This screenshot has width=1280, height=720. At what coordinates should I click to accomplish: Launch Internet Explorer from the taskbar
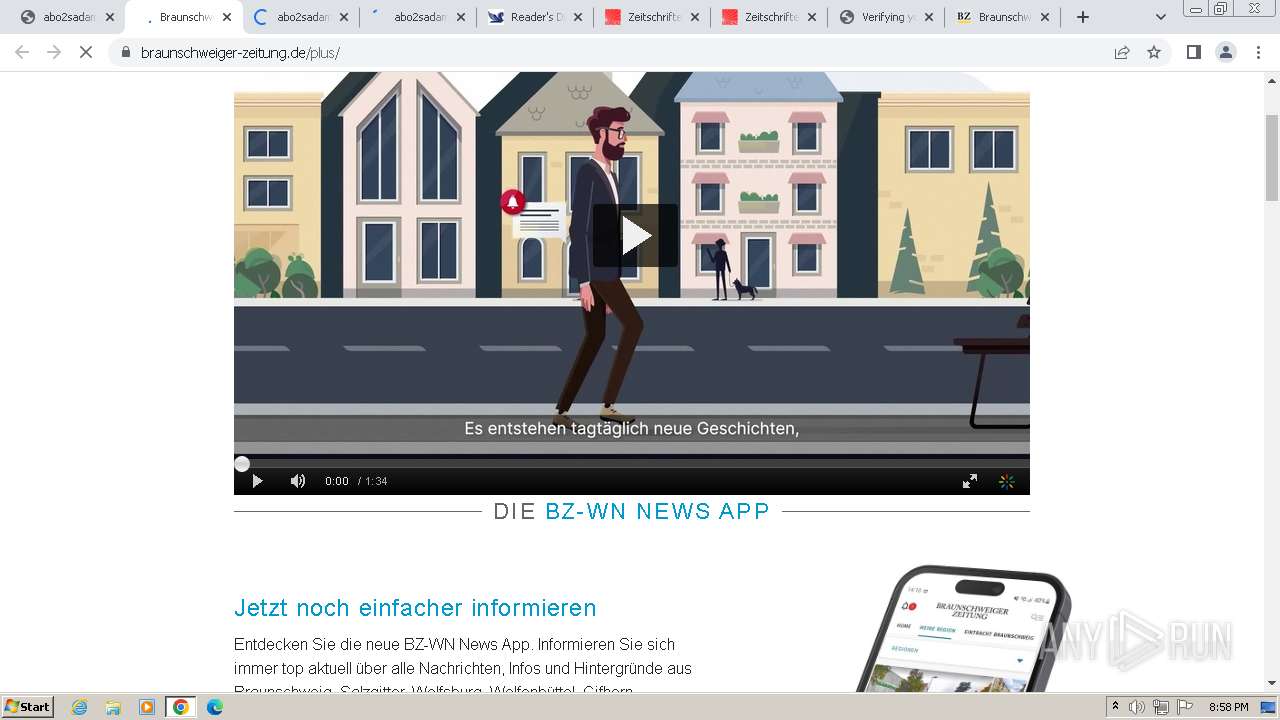[79, 707]
